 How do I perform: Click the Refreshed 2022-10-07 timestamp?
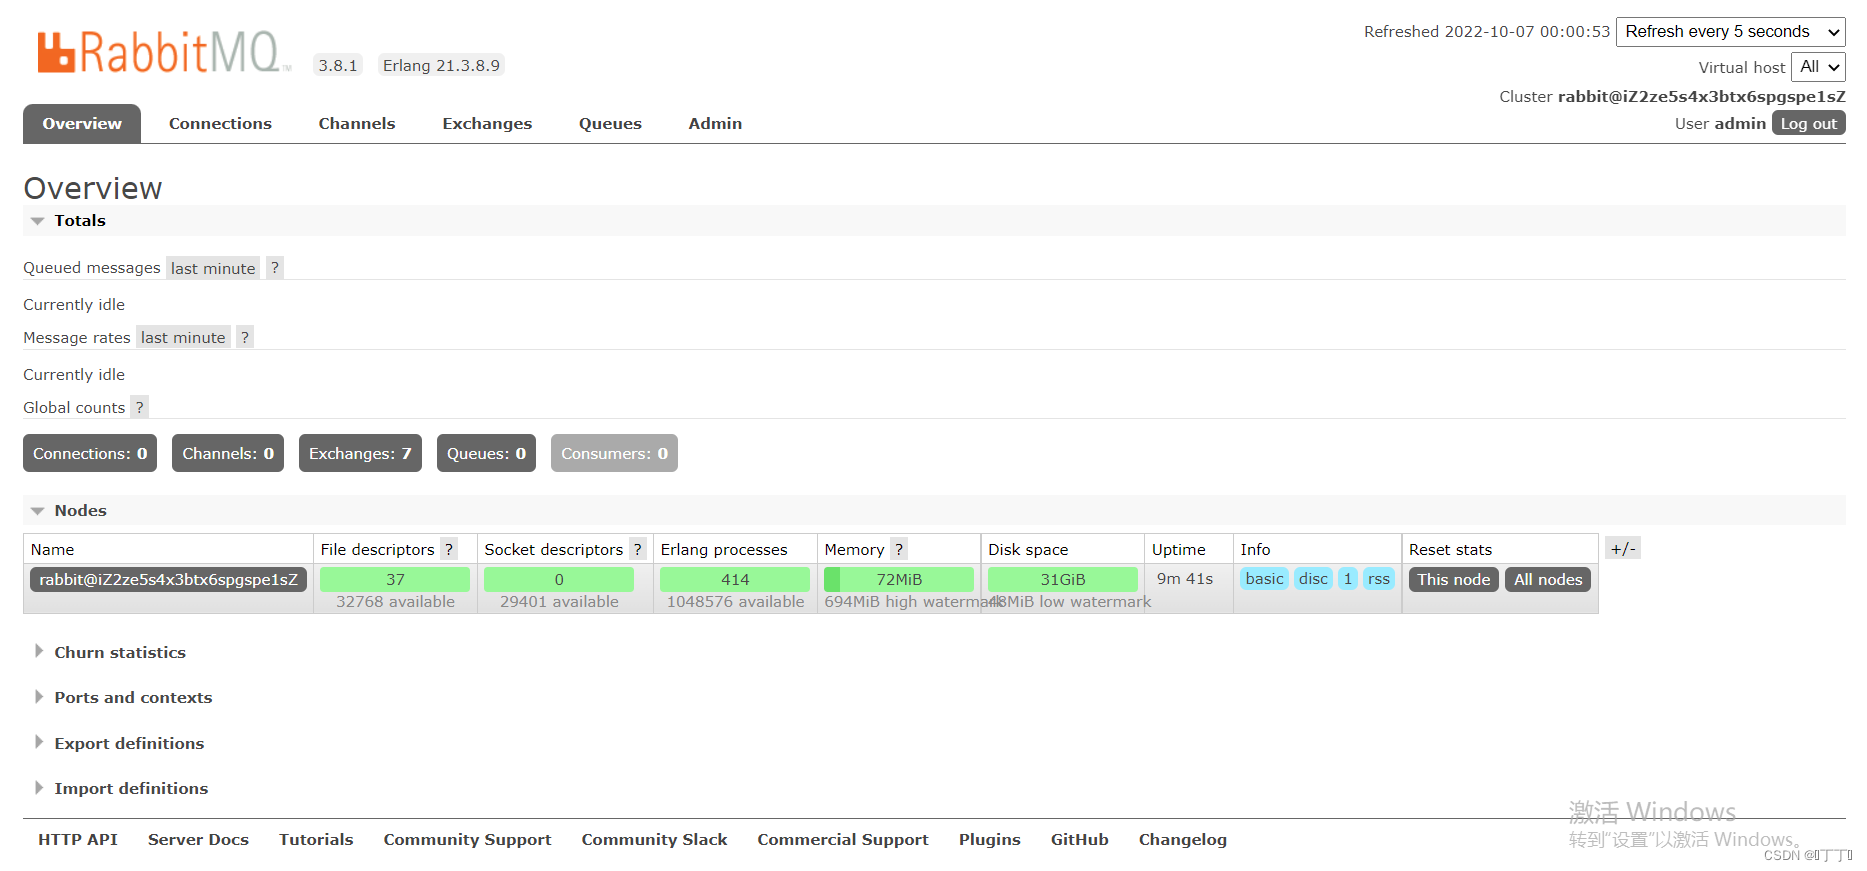1487,32
